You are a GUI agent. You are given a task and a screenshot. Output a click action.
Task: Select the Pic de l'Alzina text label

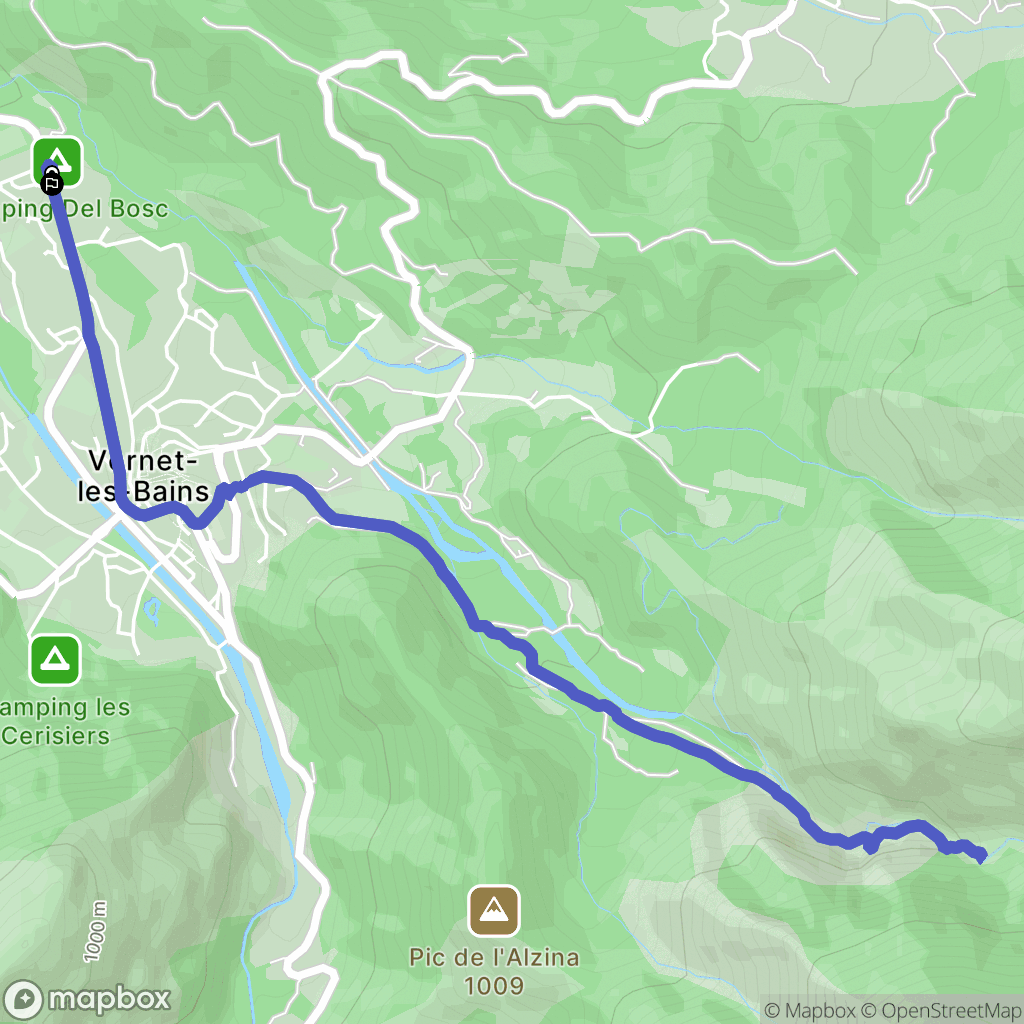coord(494,957)
